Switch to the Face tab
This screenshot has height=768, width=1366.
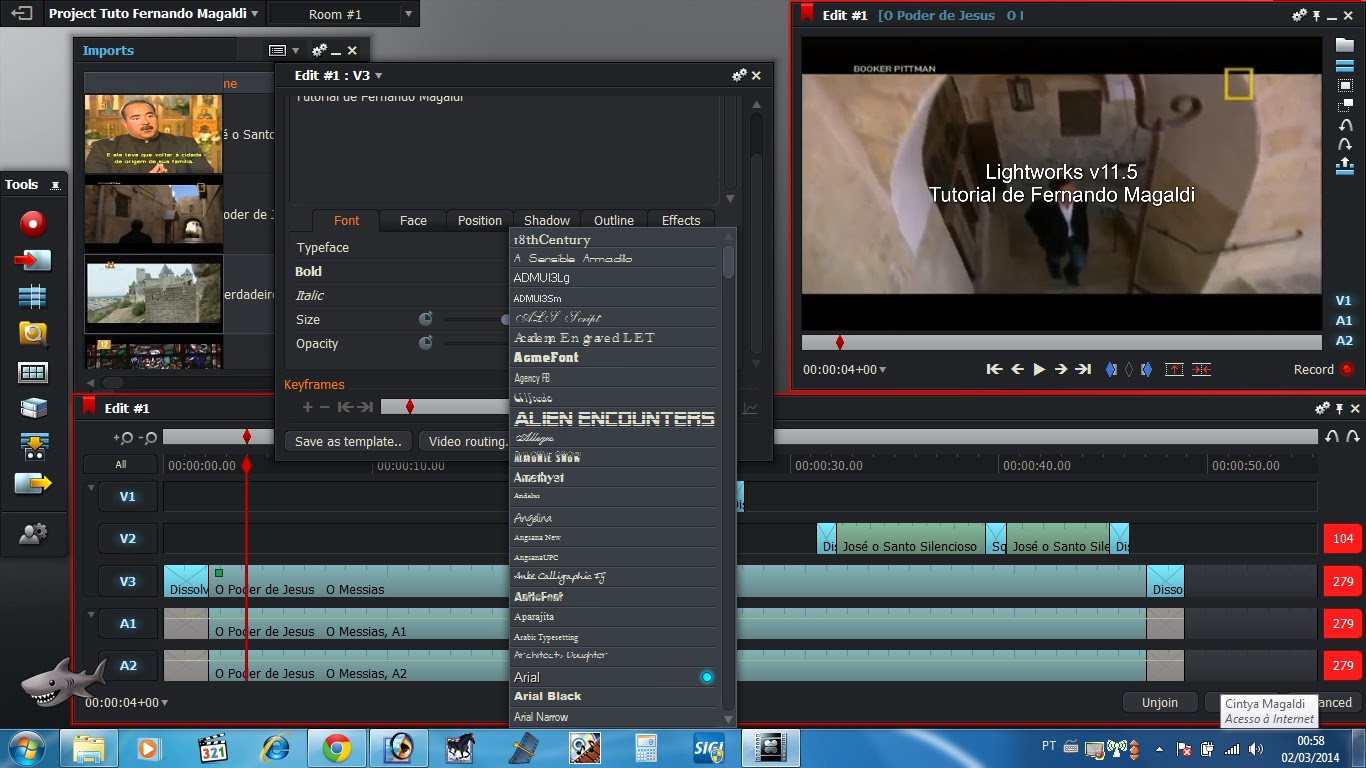point(413,220)
